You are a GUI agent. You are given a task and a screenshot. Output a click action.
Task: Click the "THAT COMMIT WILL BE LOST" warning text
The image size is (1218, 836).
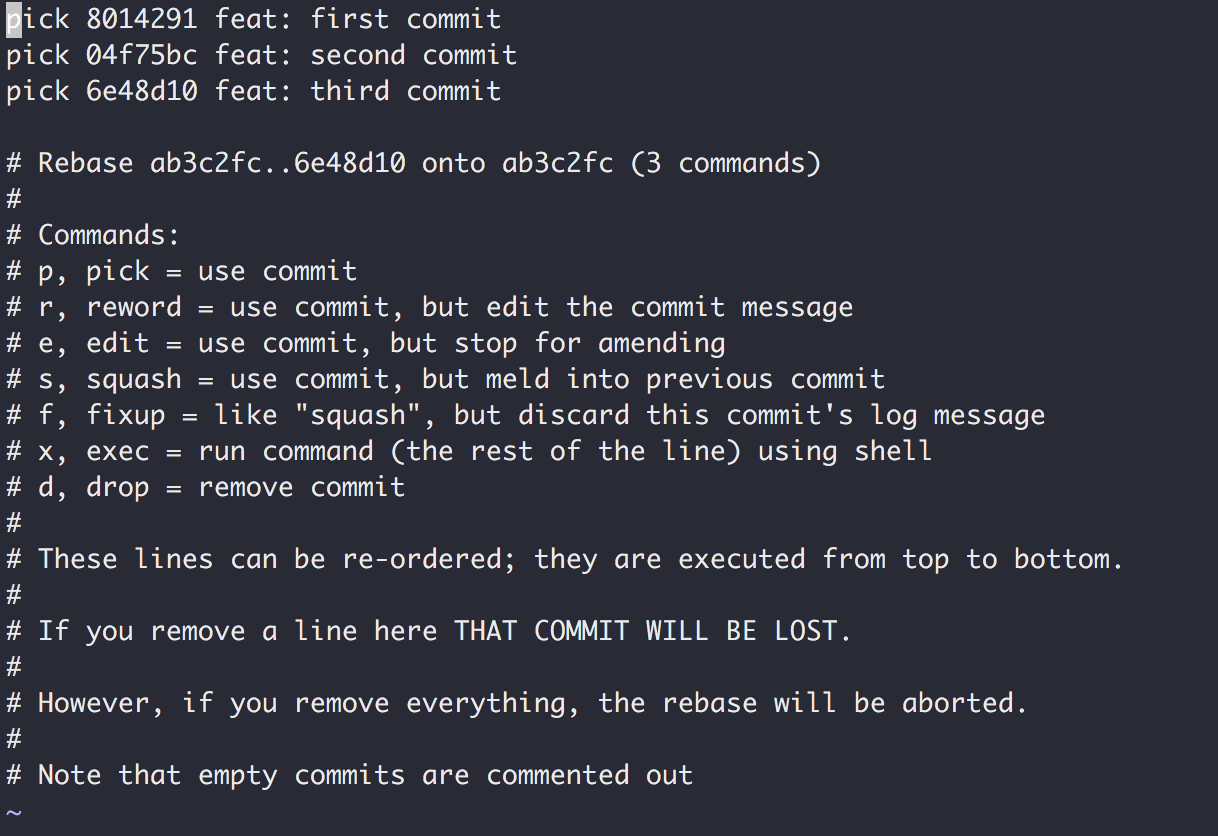coord(652,631)
